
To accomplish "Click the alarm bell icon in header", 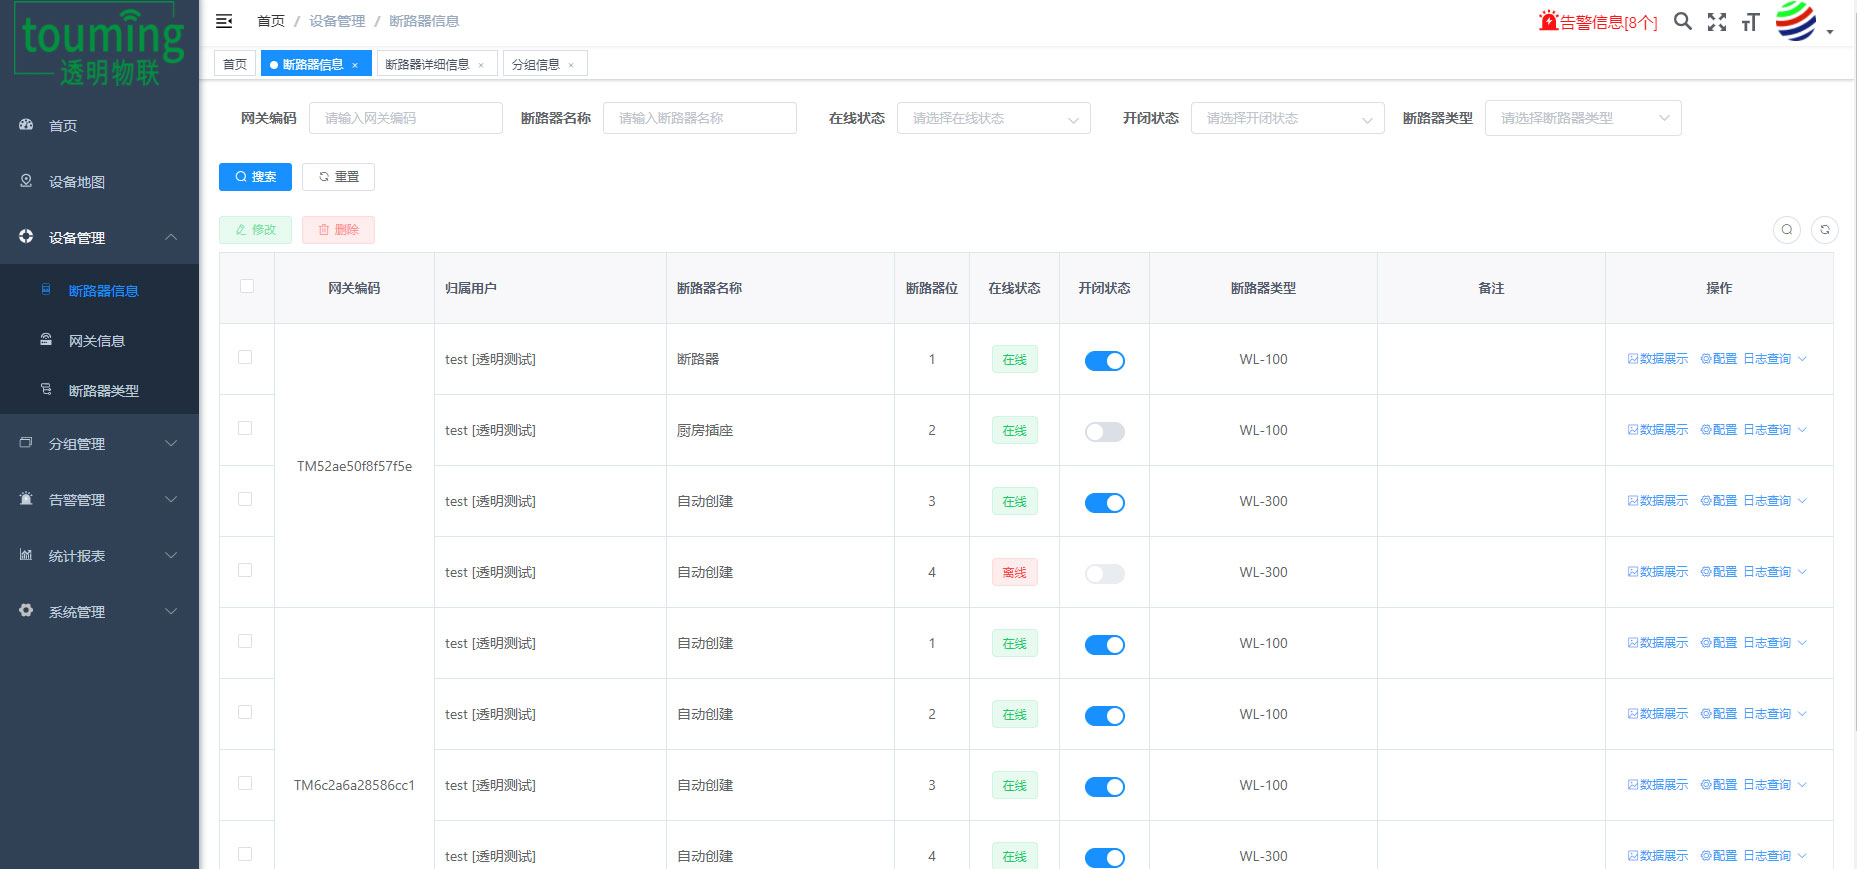I will 1549,21.
